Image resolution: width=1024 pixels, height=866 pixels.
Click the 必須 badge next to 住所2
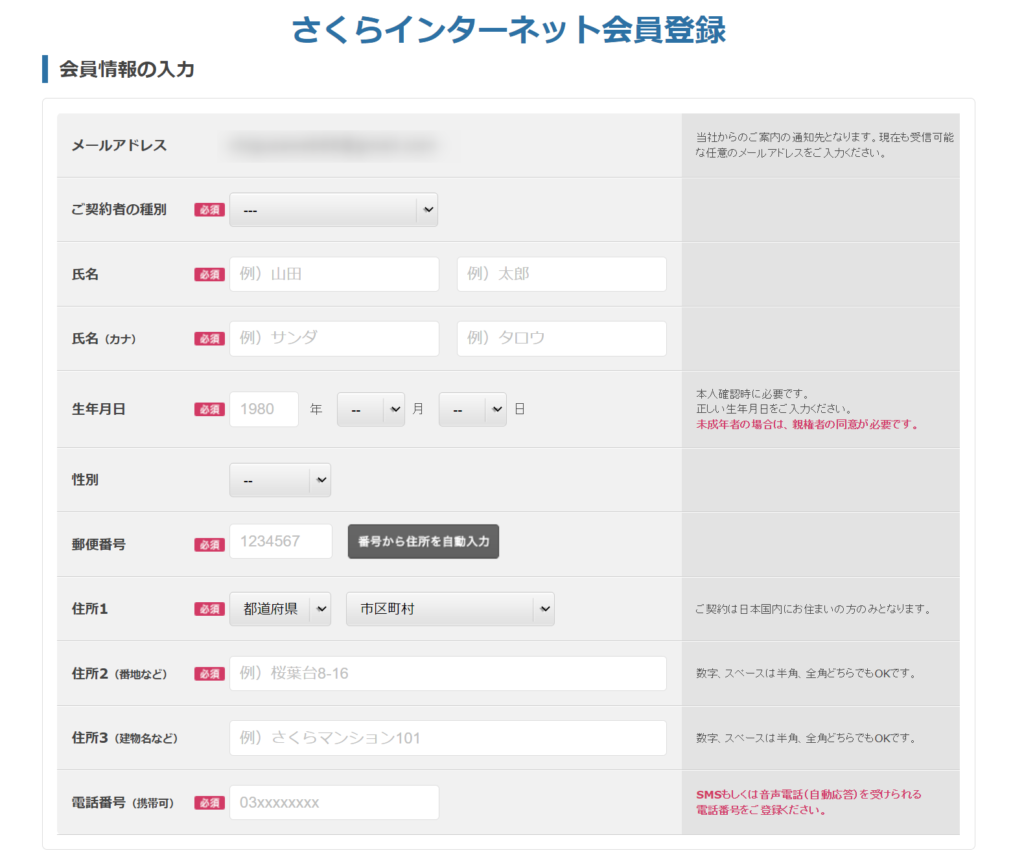point(210,674)
